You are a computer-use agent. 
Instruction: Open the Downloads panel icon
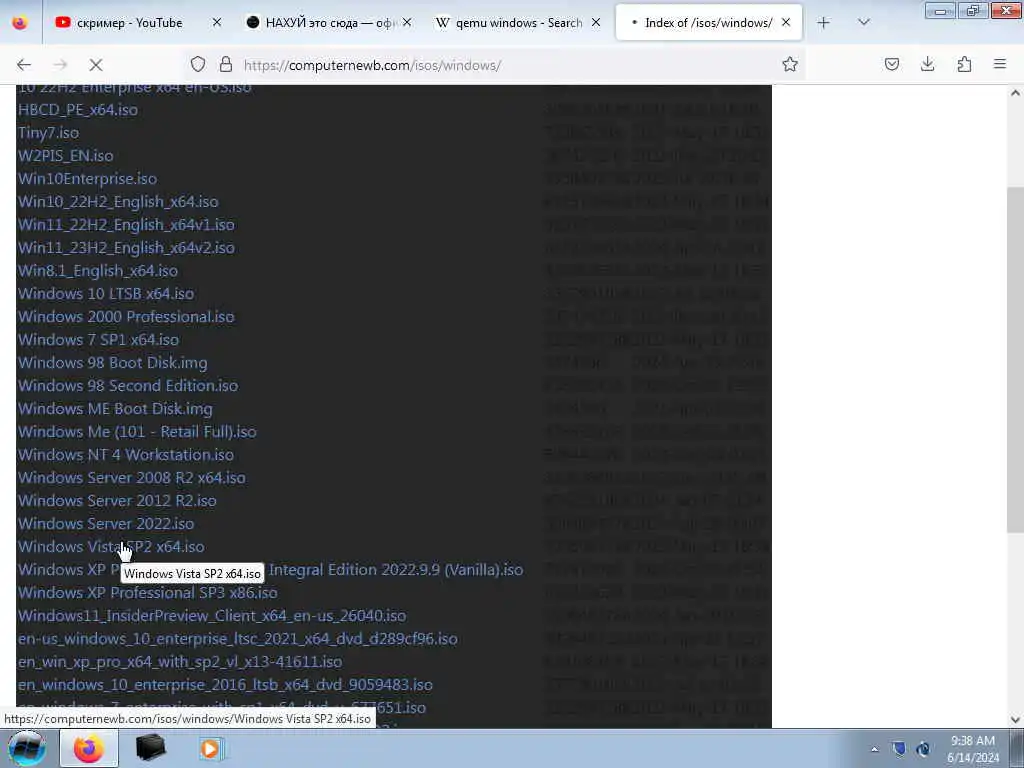tap(927, 64)
